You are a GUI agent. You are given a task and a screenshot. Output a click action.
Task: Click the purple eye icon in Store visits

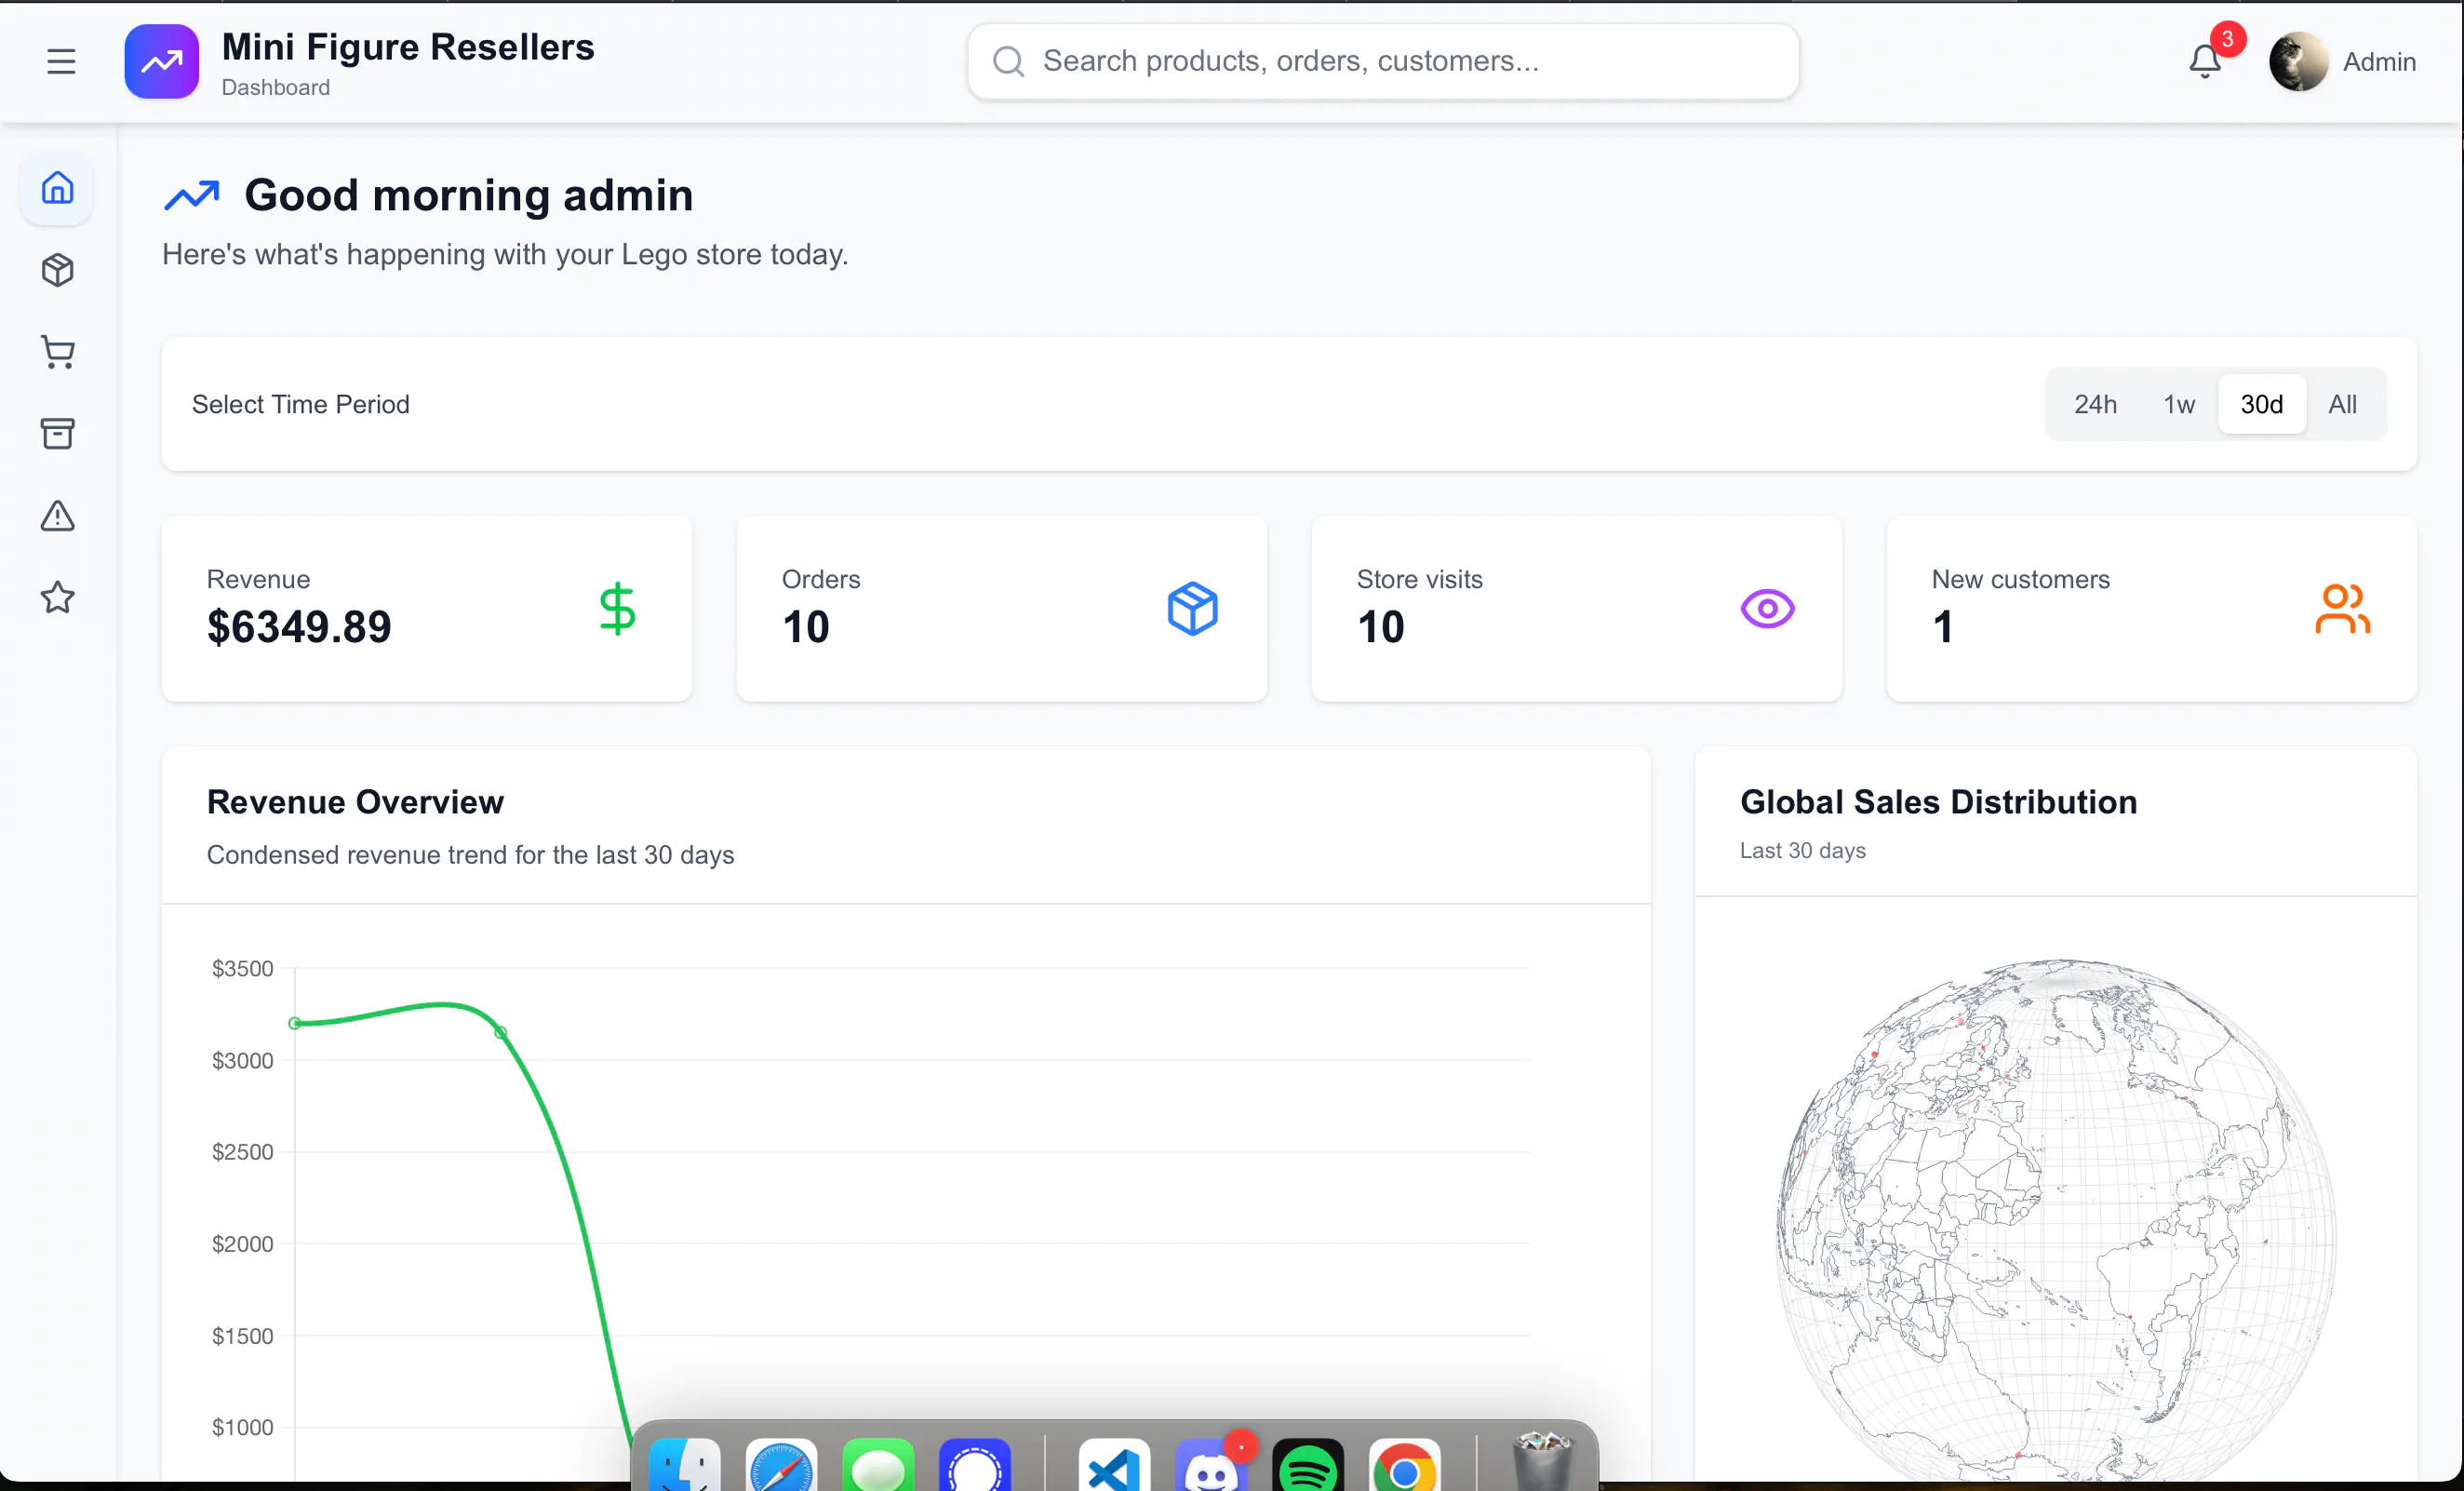coord(1767,609)
